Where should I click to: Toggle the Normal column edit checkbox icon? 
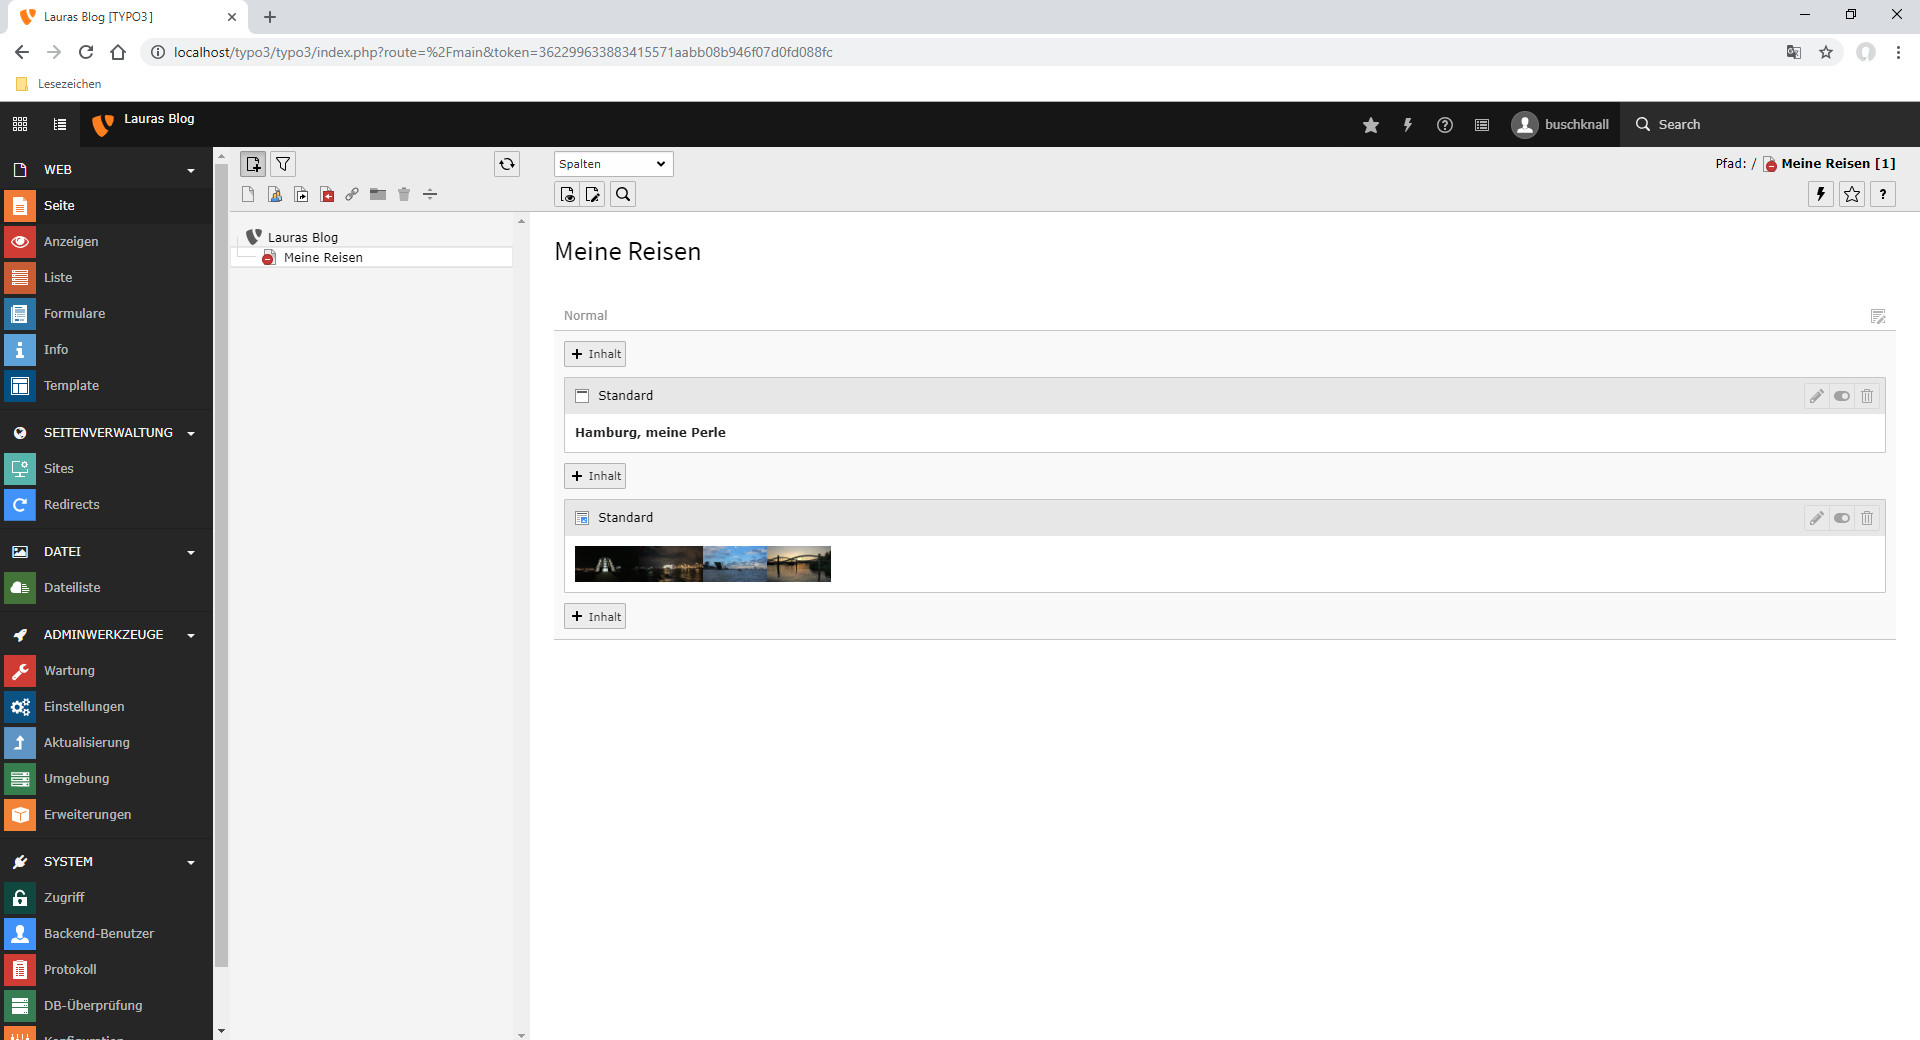pyautogui.click(x=1877, y=316)
